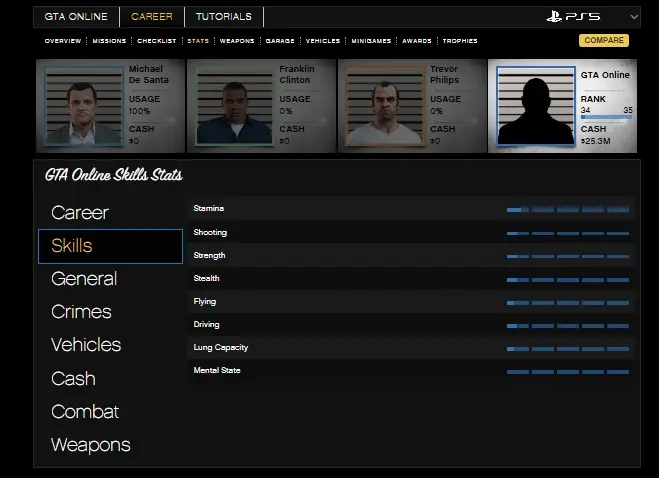Select Franklin Clinton's mugshot portrait
This screenshot has height=478, width=659.
coord(233,106)
